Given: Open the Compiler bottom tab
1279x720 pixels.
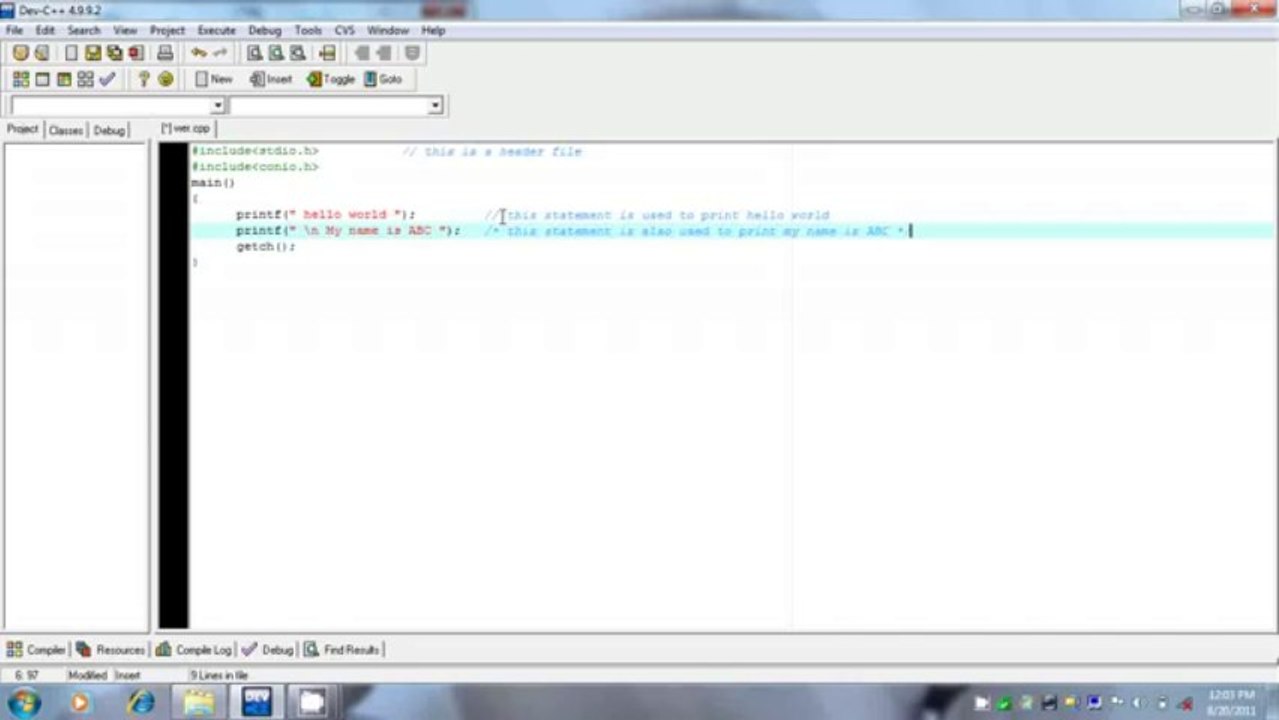Looking at the screenshot, I should pyautogui.click(x=37, y=650).
